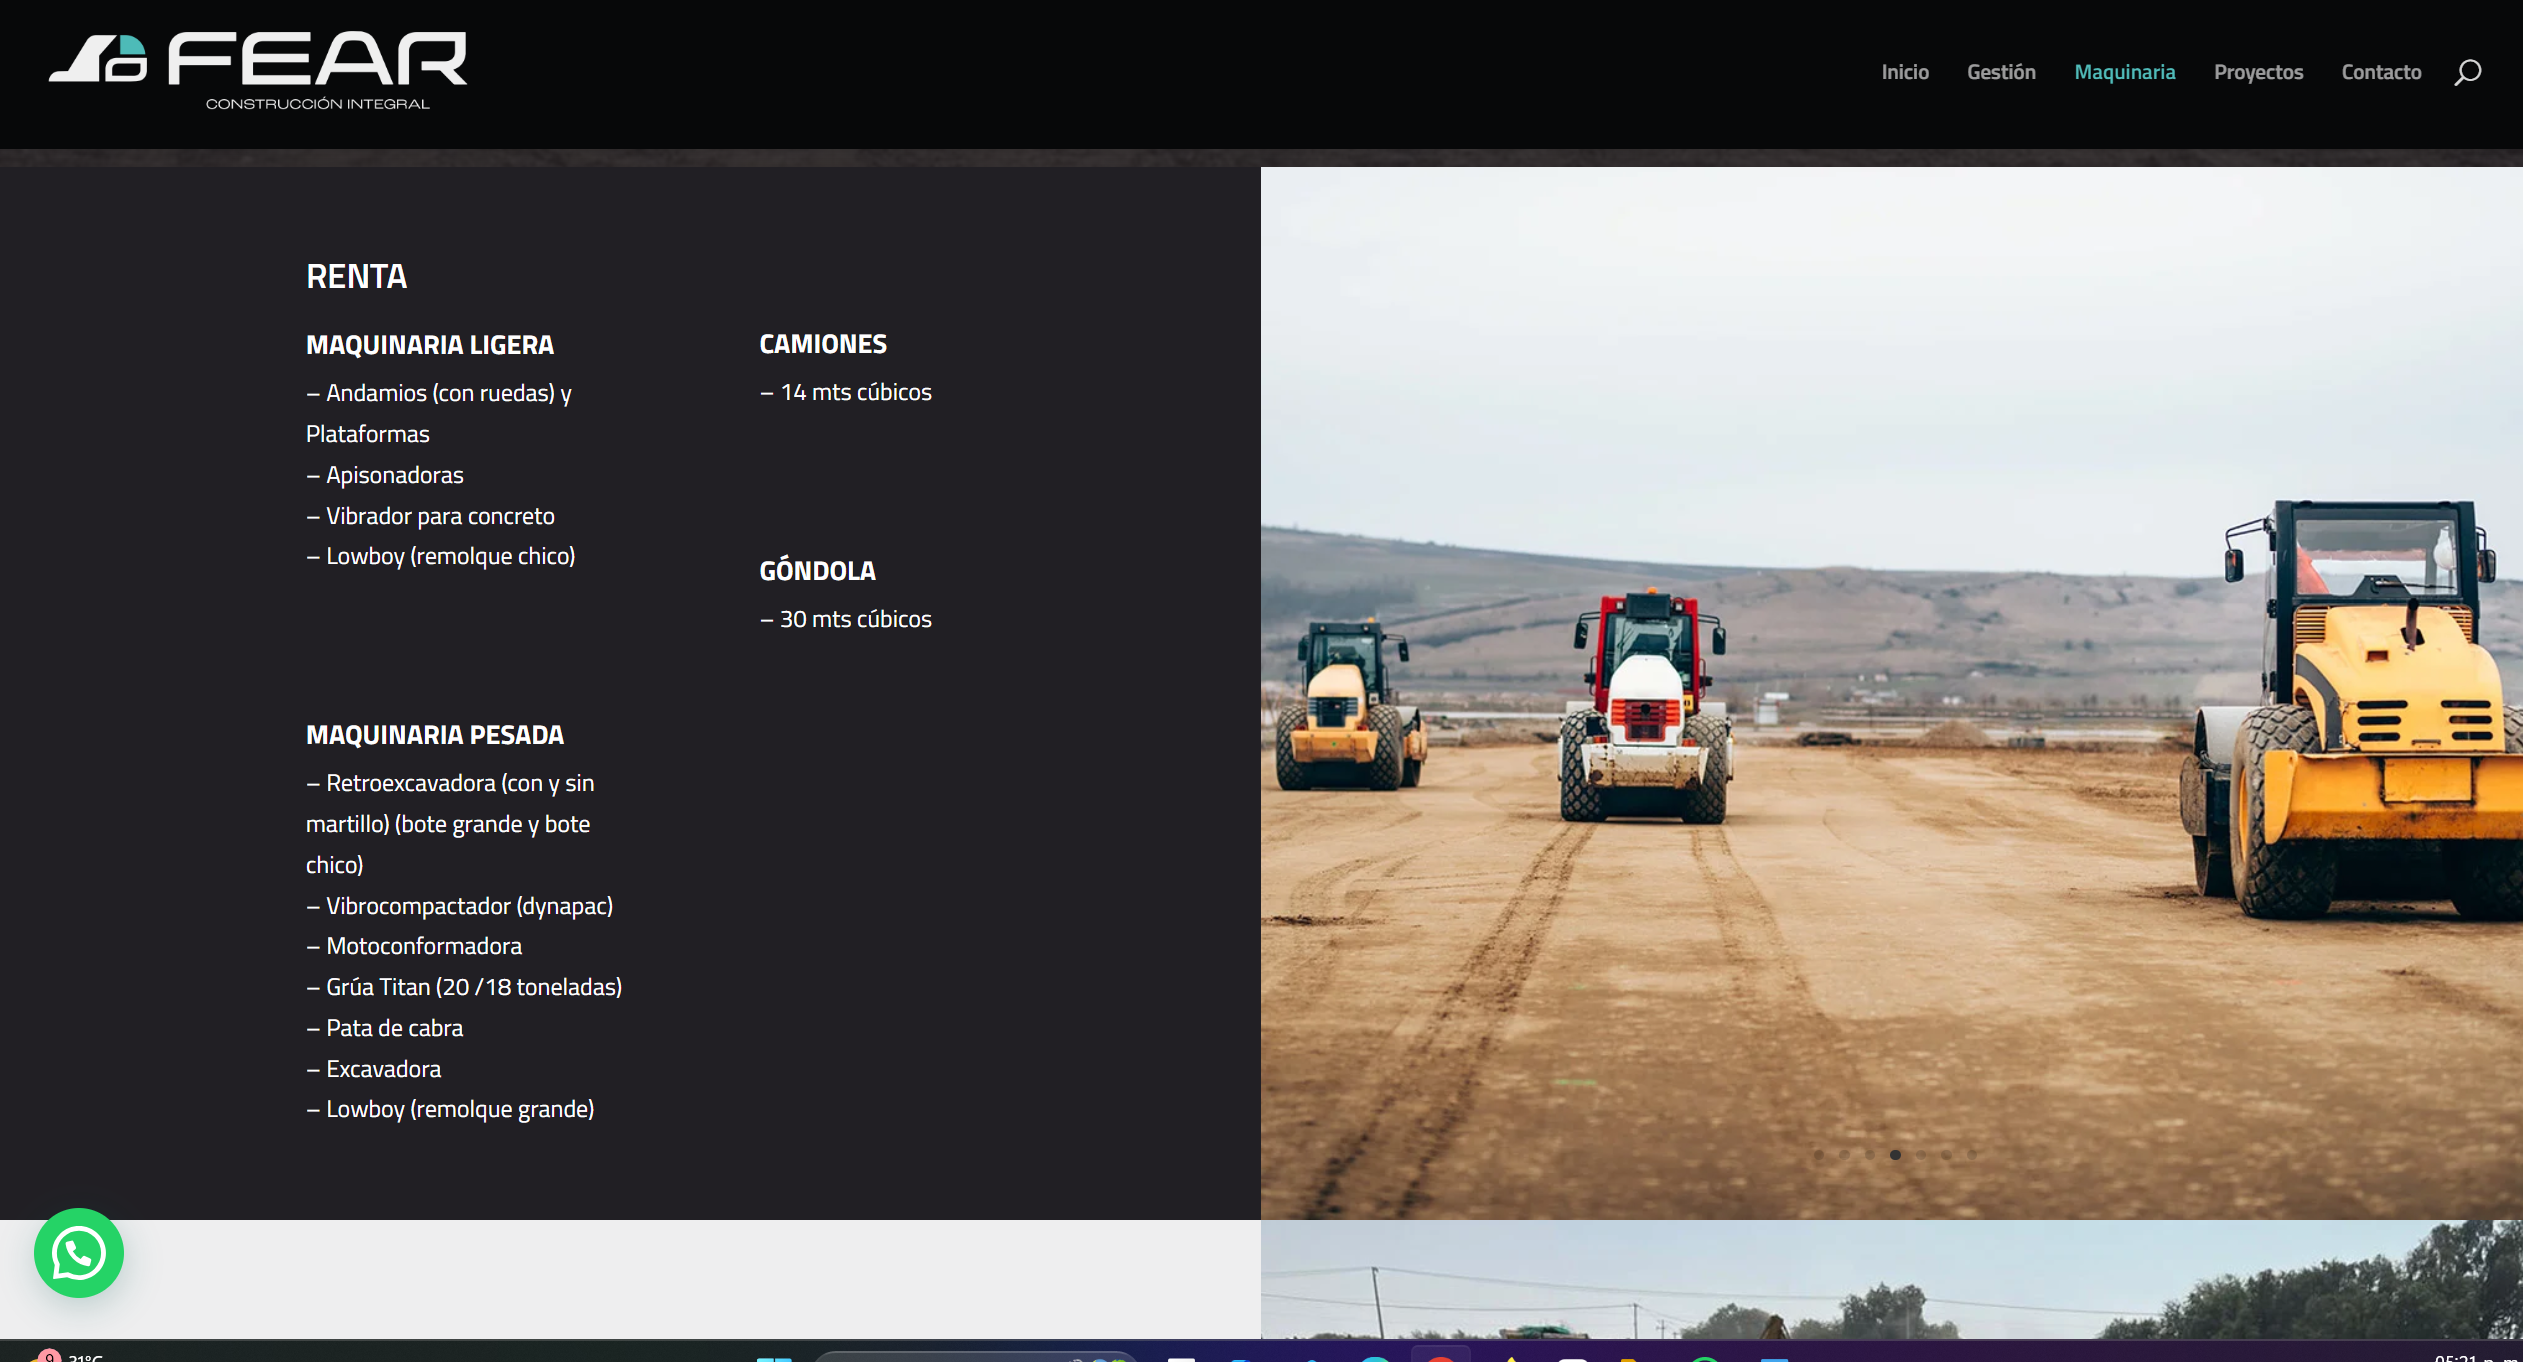Open the Inicio menu item
The height and width of the screenshot is (1362, 2523).
pos(1904,72)
